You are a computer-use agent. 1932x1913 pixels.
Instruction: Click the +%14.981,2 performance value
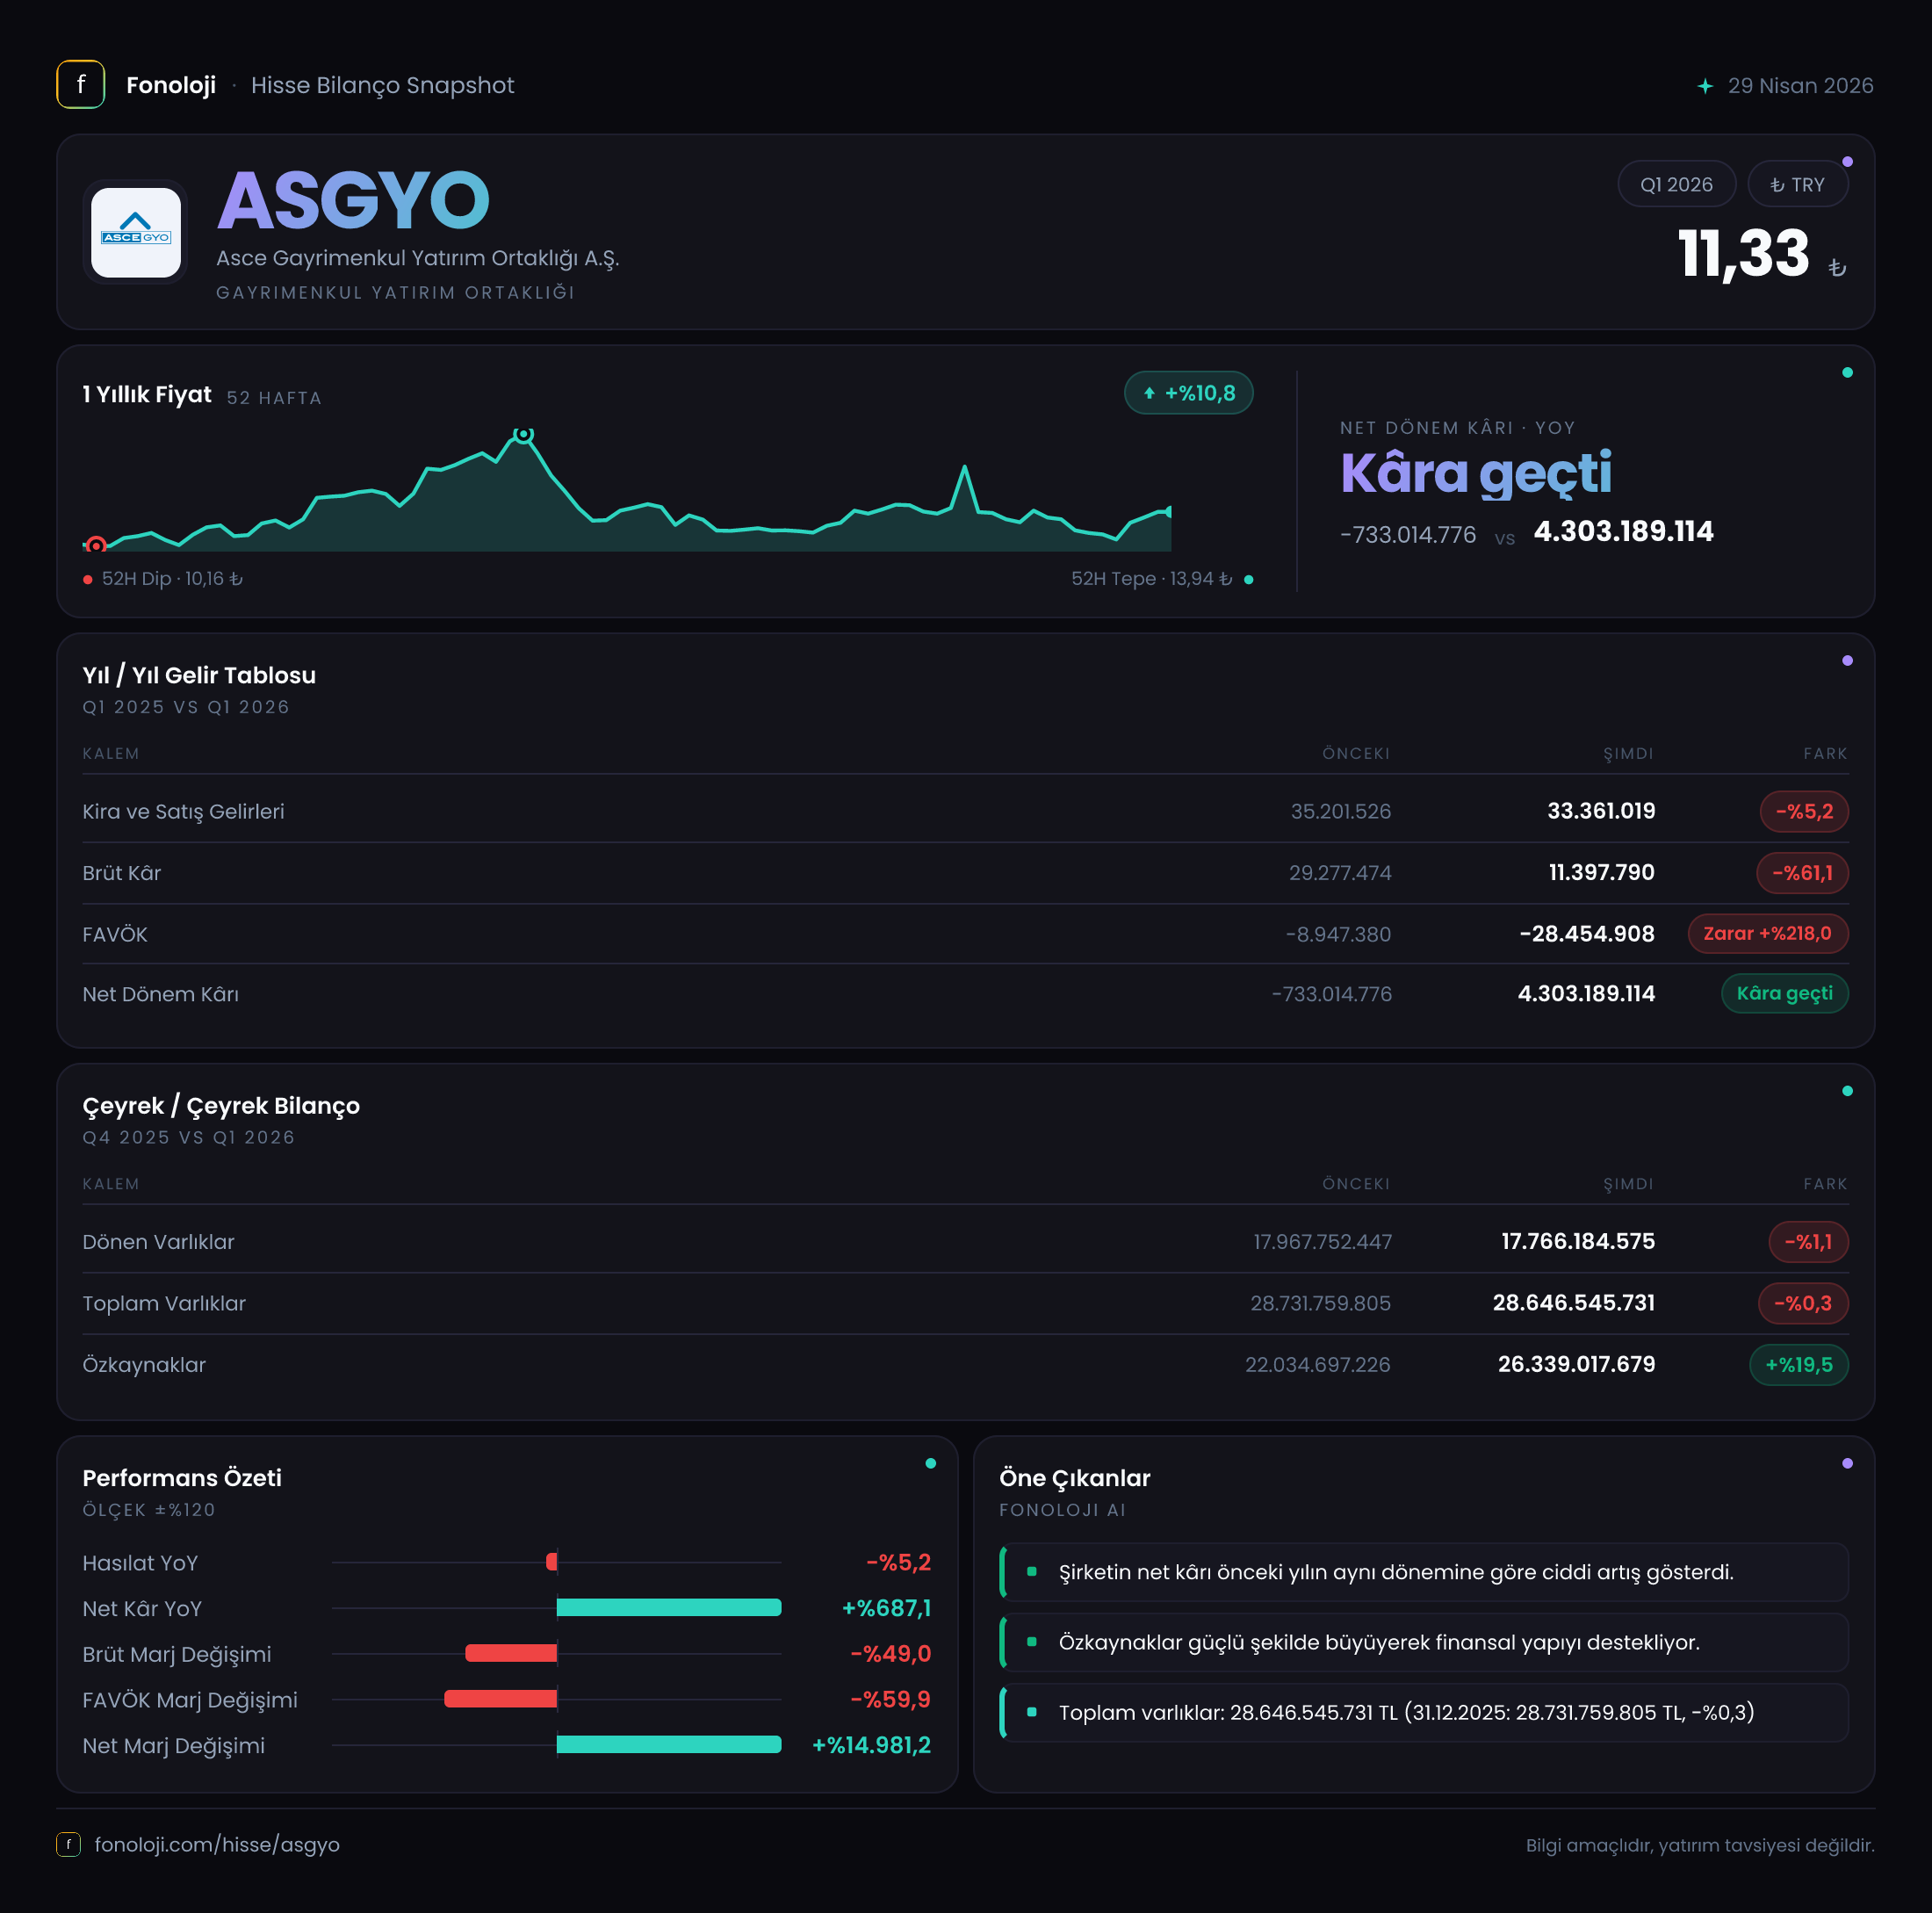tap(871, 1745)
